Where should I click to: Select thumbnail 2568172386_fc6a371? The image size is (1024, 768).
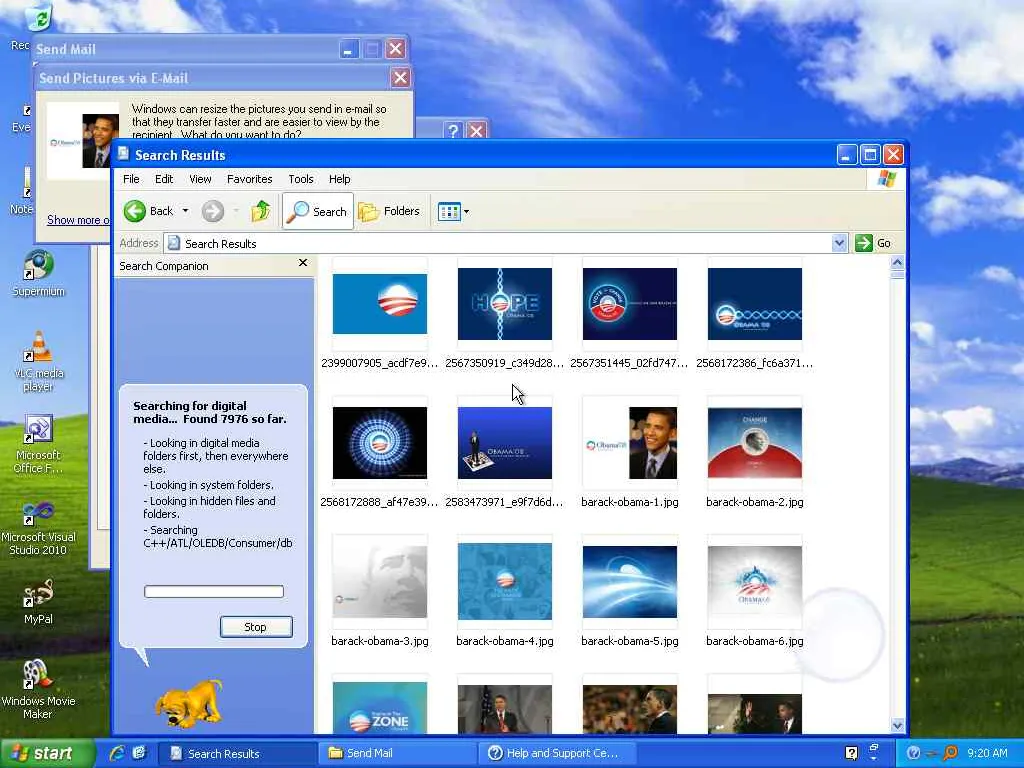point(754,304)
